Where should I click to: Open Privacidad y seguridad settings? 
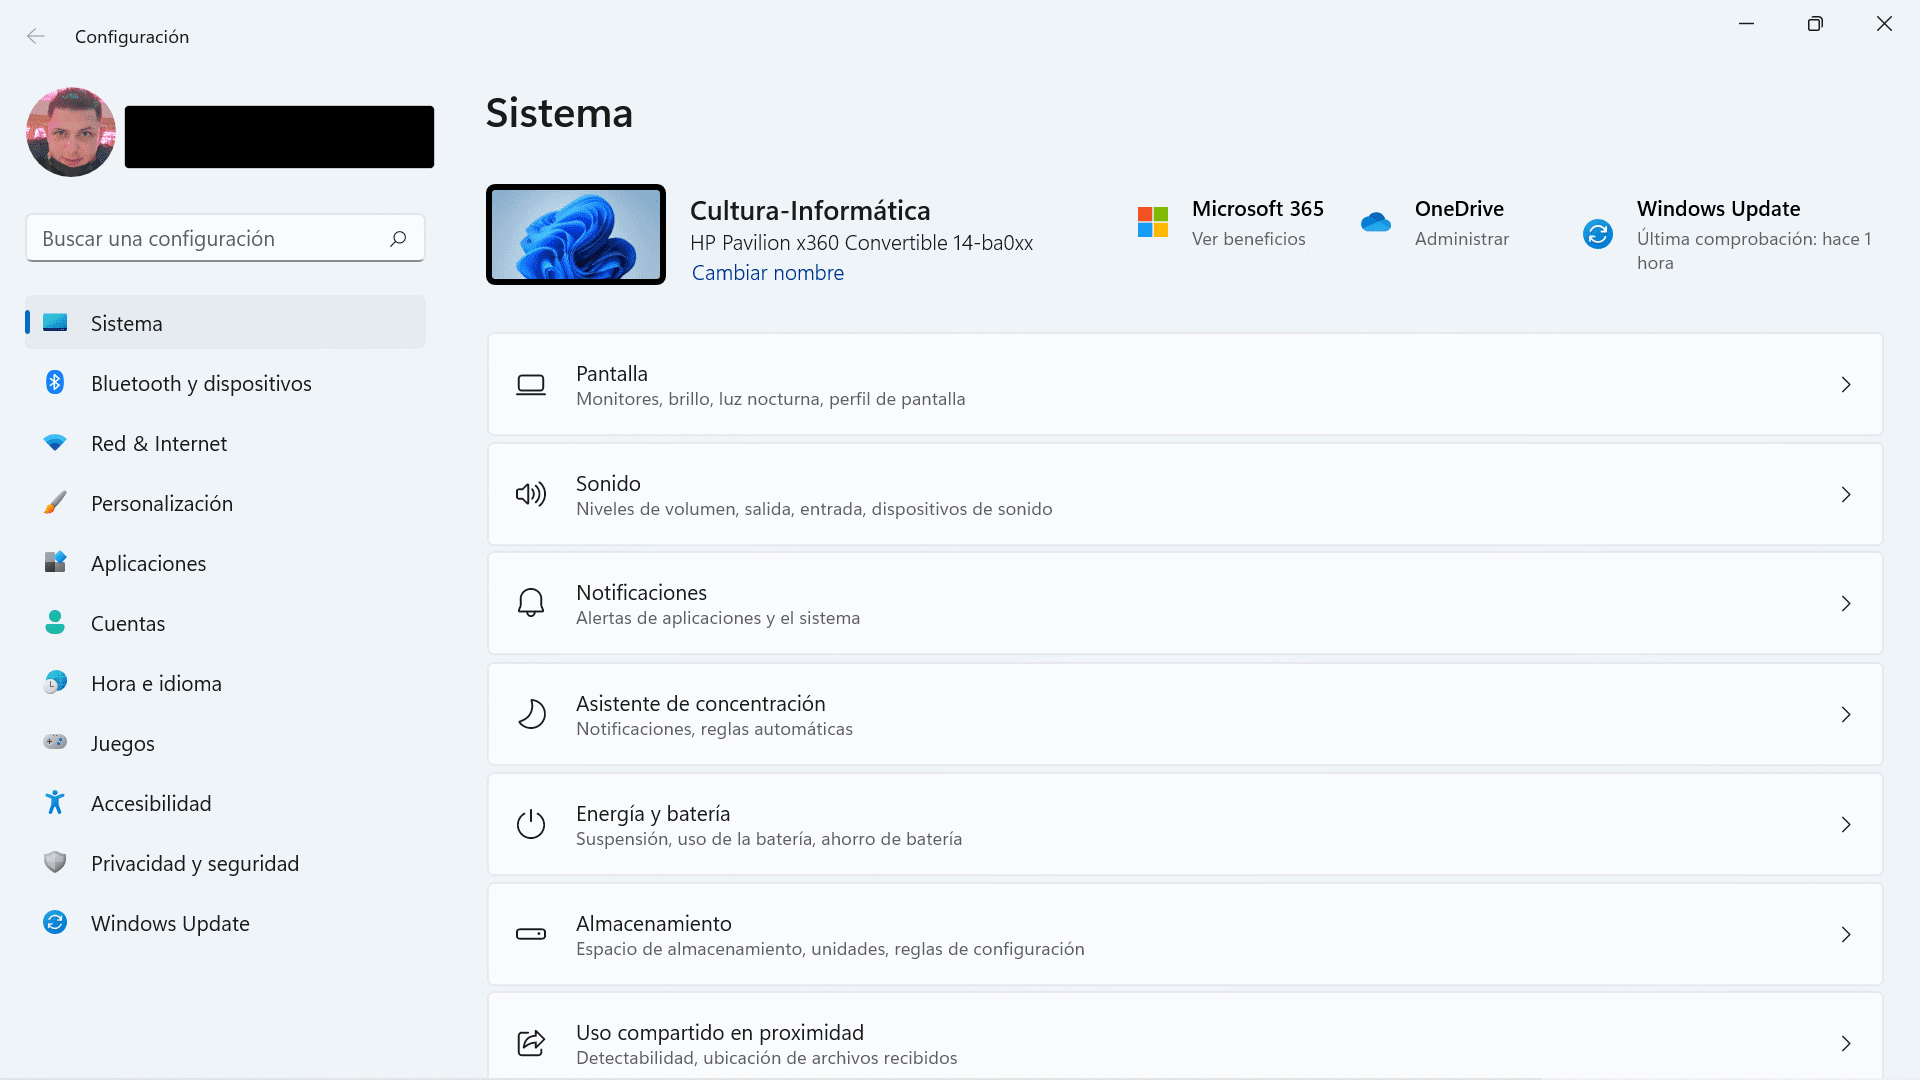click(225, 863)
